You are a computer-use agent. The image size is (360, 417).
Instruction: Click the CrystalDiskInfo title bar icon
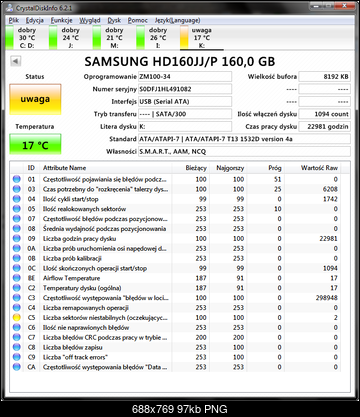point(10,8)
